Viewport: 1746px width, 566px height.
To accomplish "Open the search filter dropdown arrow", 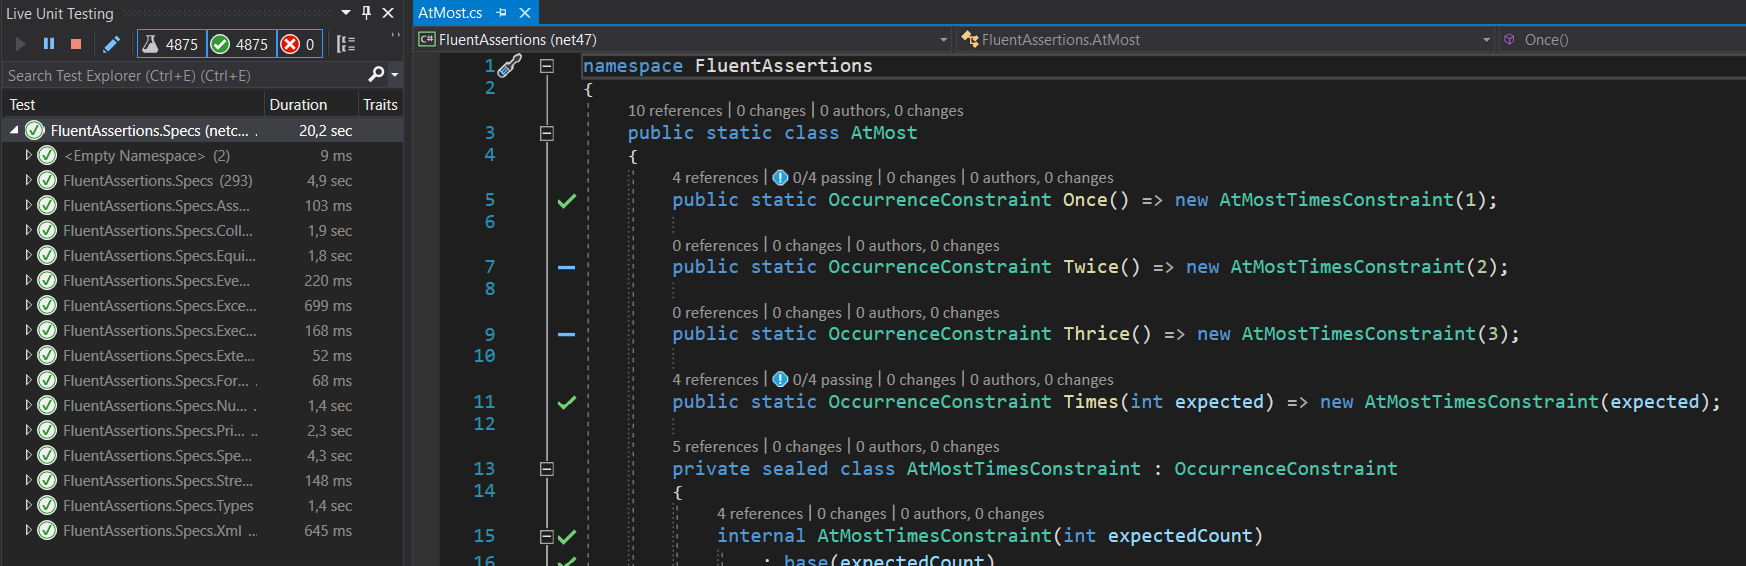I will [394, 75].
